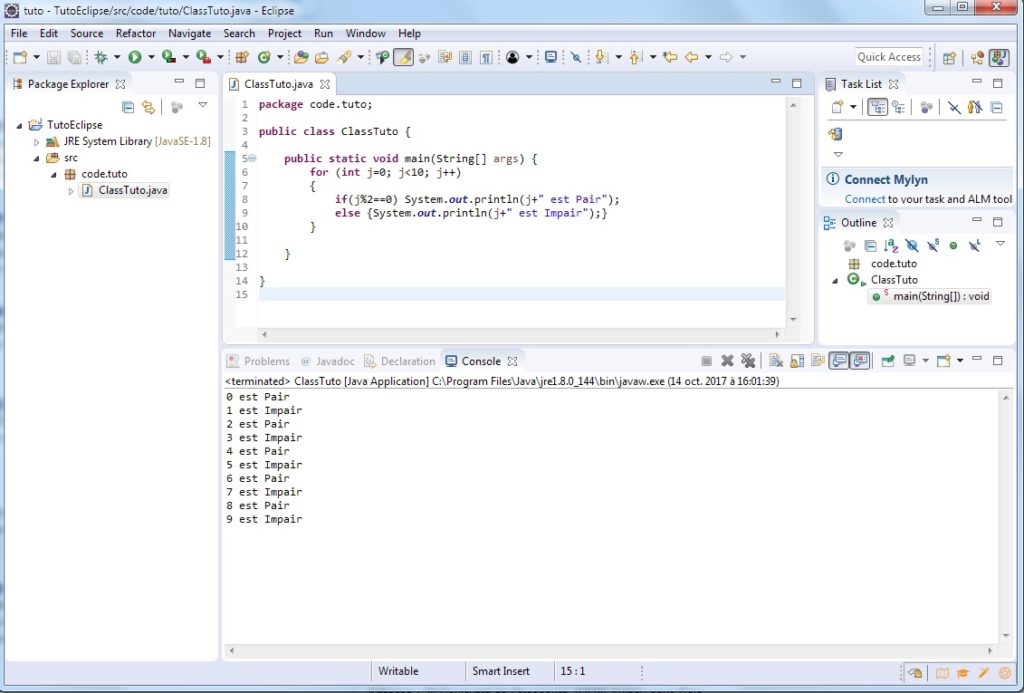Image resolution: width=1024 pixels, height=693 pixels.
Task: Toggle scroll lock in the Console view
Action: (x=796, y=361)
